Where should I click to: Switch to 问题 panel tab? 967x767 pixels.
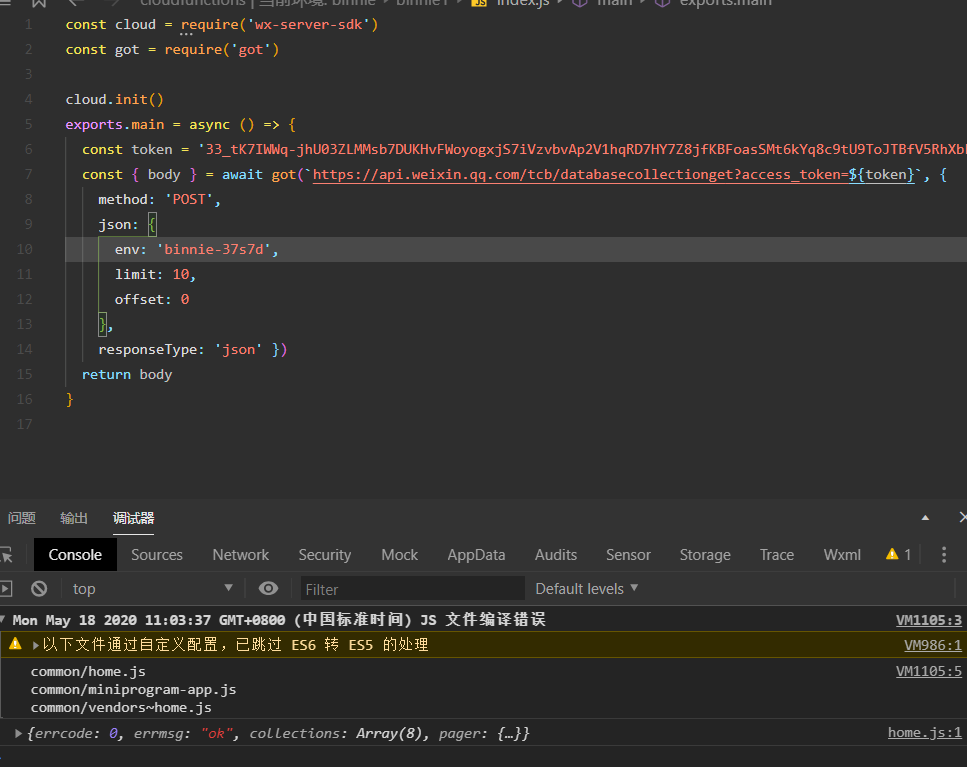point(22,518)
